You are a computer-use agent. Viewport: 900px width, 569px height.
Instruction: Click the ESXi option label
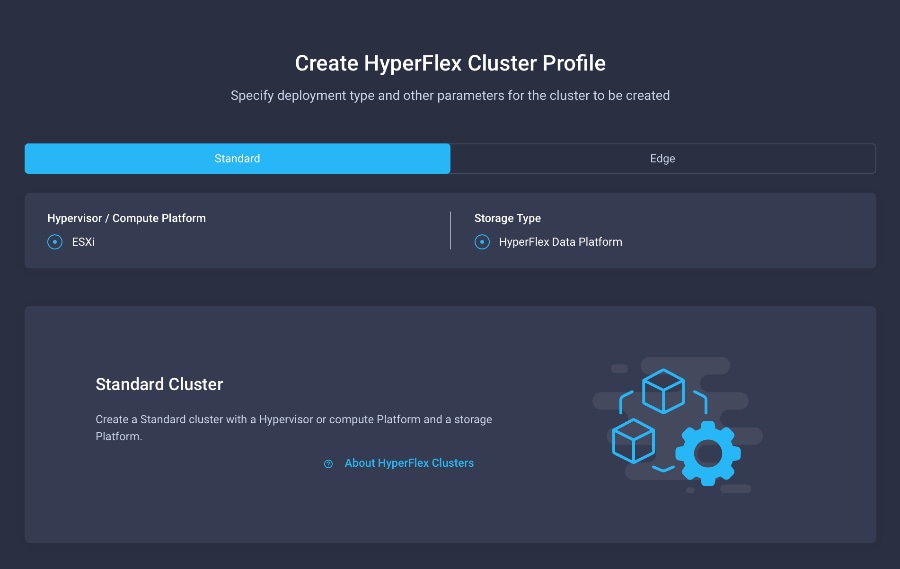point(83,242)
